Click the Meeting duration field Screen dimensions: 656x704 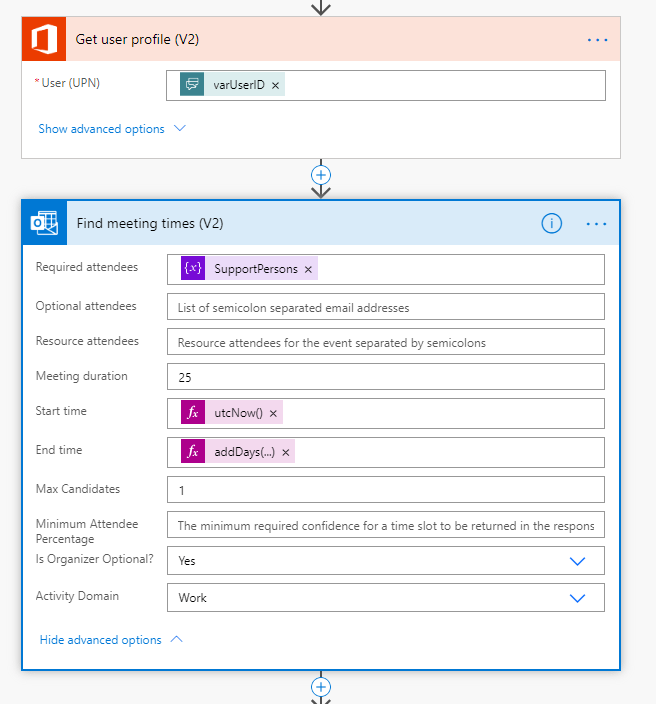[x=385, y=377]
